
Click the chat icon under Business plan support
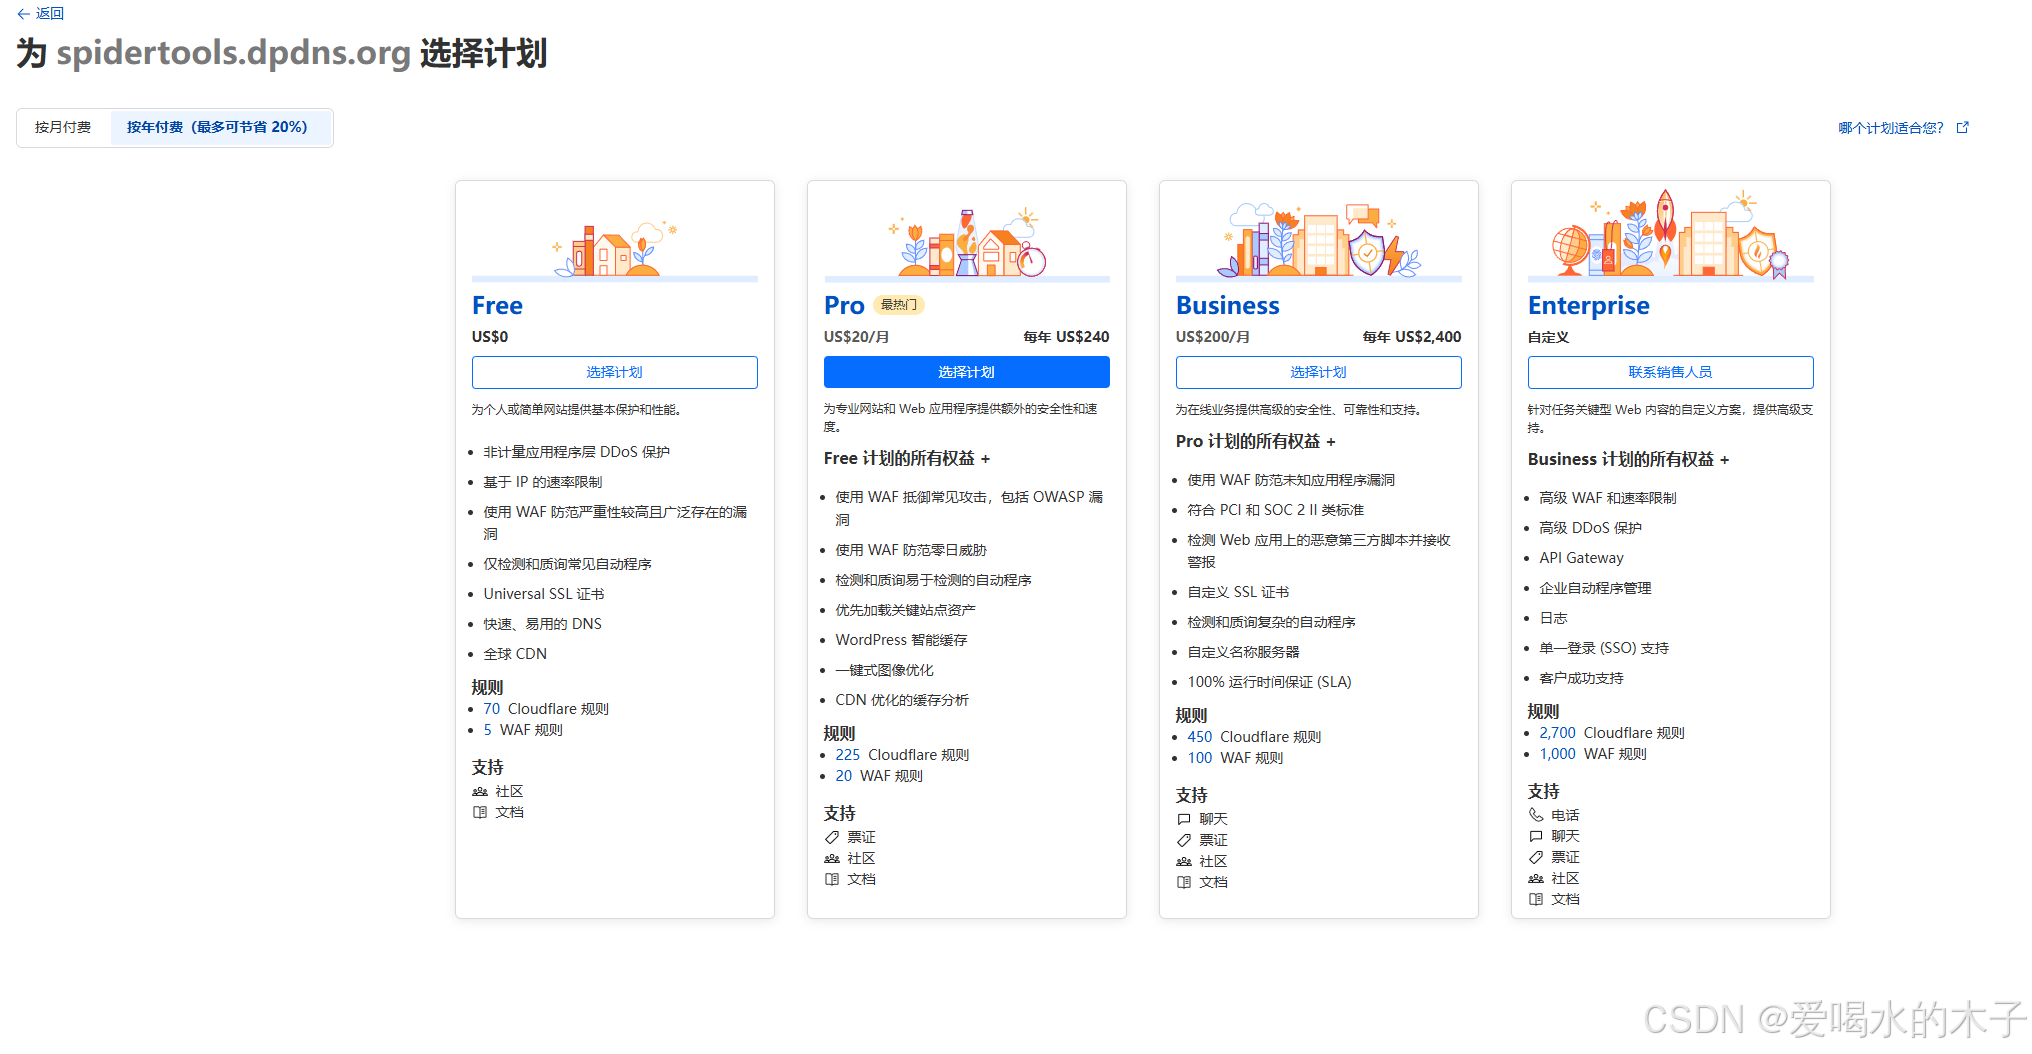click(1185, 818)
